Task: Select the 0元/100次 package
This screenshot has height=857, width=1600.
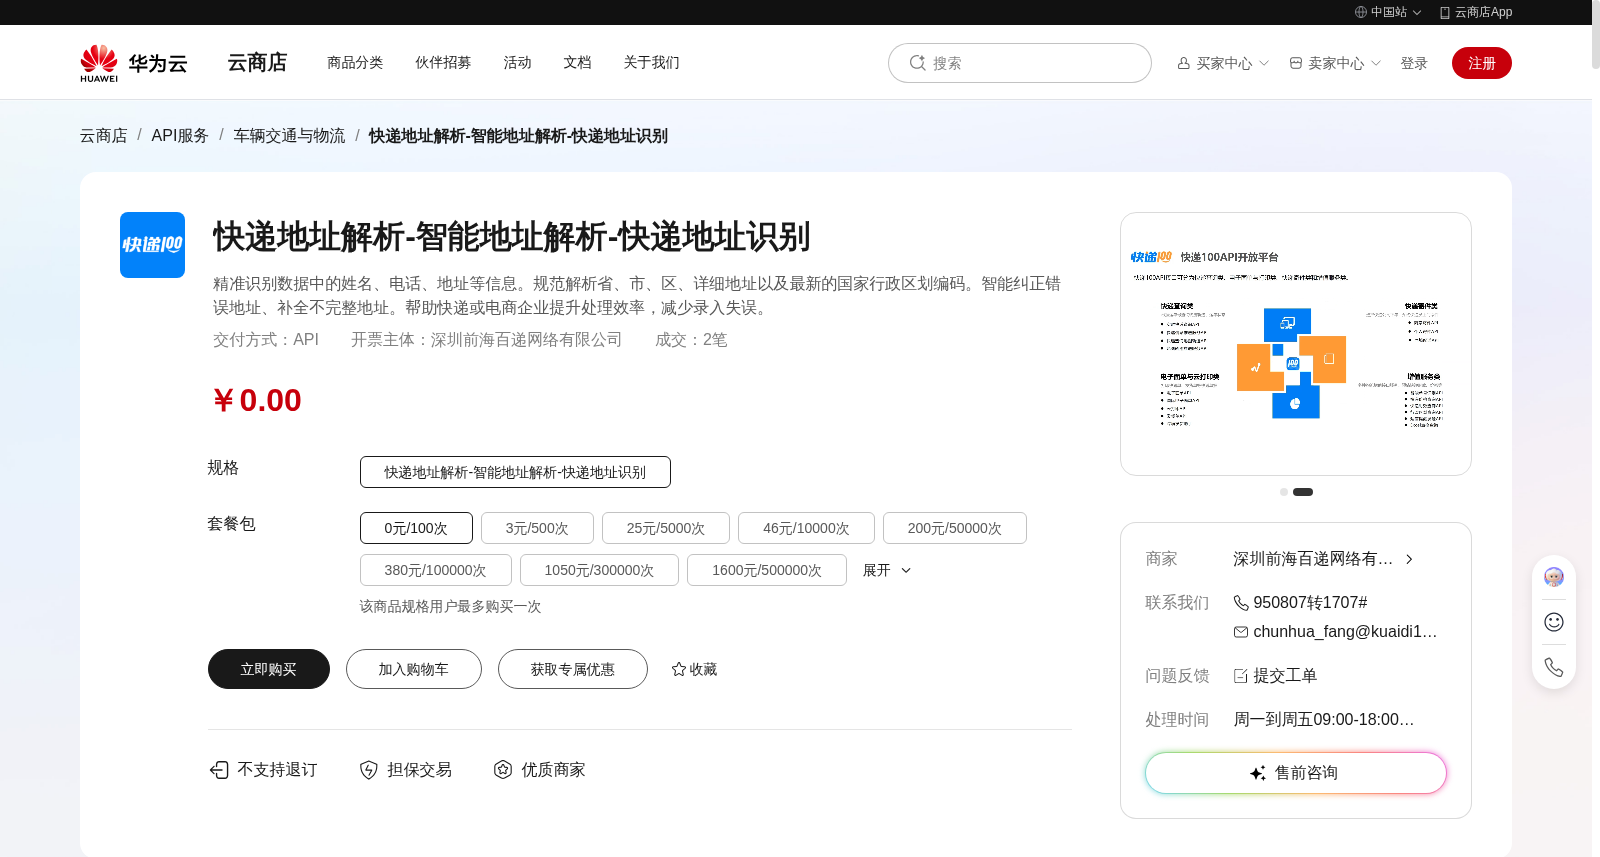Action: pos(416,528)
